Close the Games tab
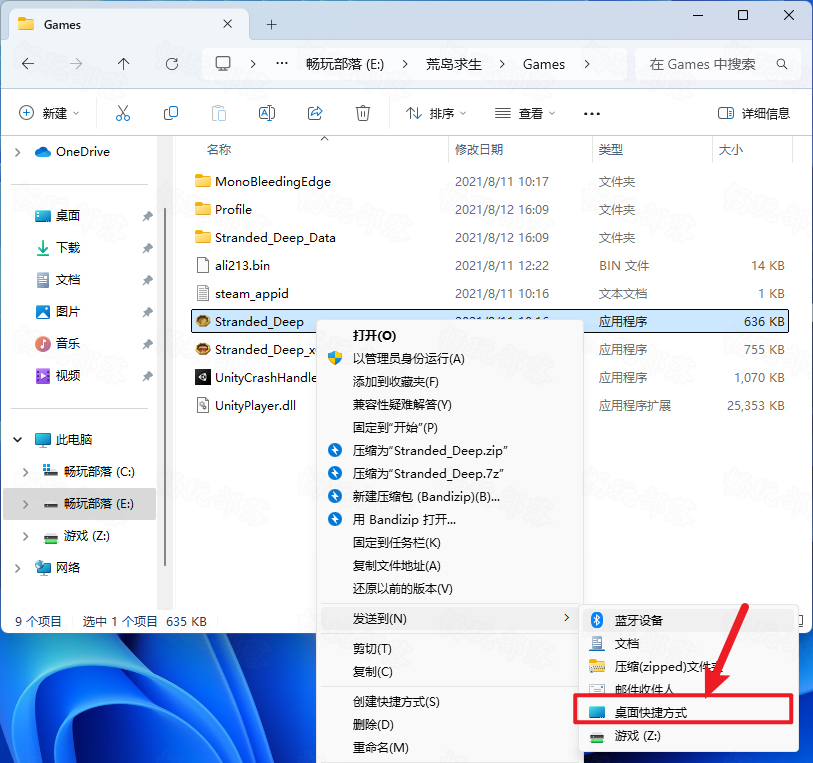 pyautogui.click(x=228, y=24)
